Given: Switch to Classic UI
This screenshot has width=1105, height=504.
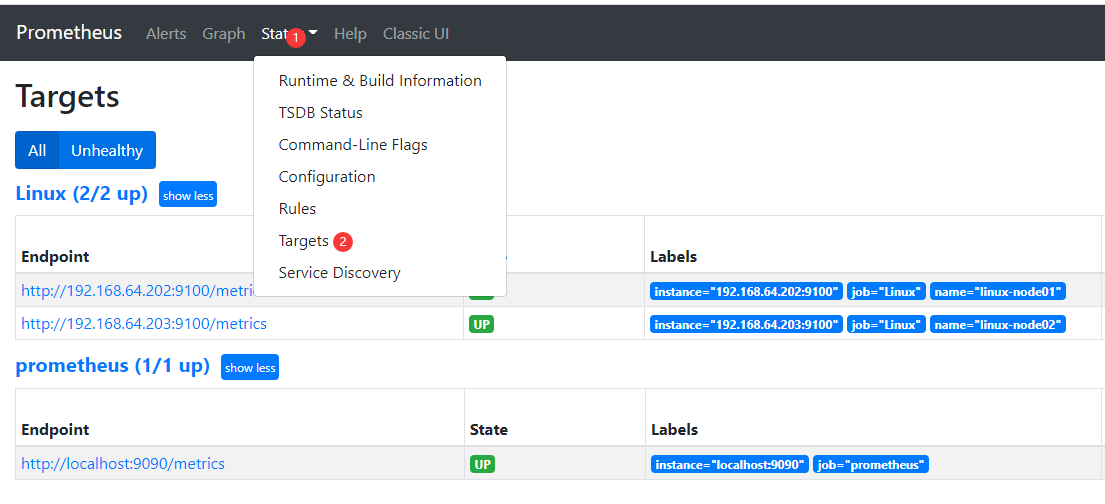Looking at the screenshot, I should point(415,33).
